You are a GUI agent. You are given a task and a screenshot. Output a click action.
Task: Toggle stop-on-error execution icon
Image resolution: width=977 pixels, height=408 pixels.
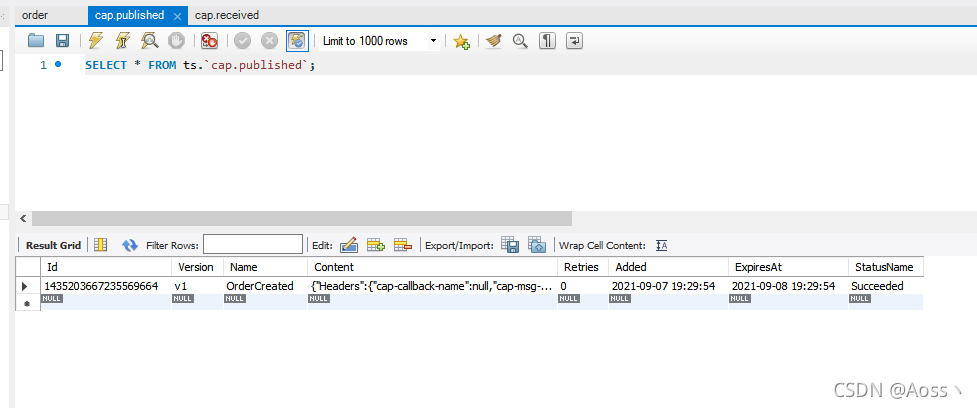point(209,41)
